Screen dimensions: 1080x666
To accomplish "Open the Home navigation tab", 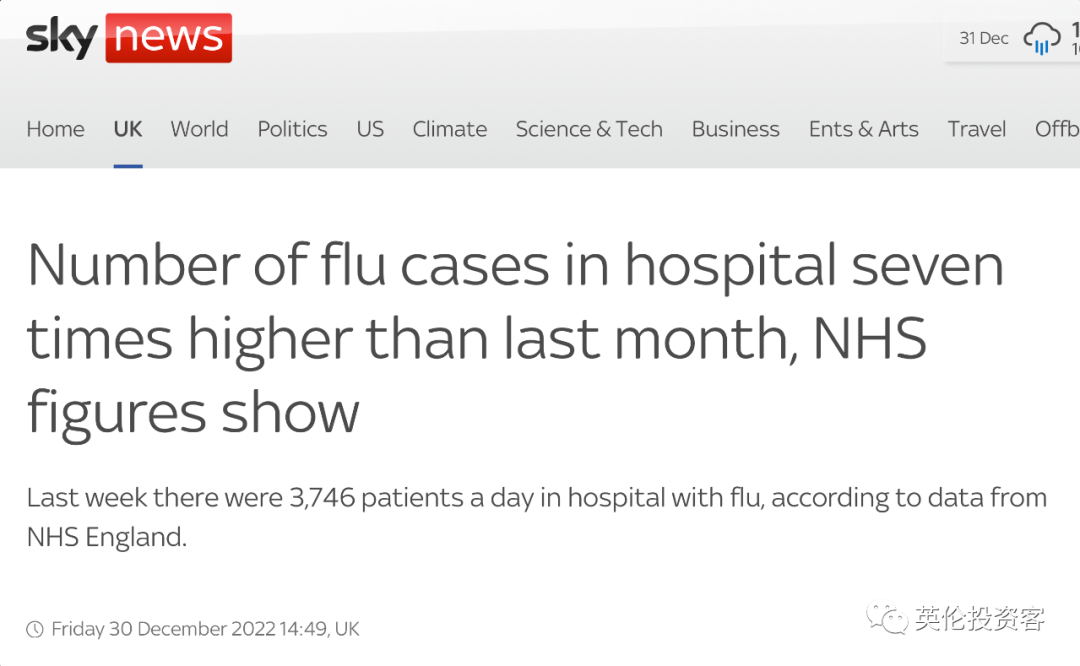I will [55, 129].
